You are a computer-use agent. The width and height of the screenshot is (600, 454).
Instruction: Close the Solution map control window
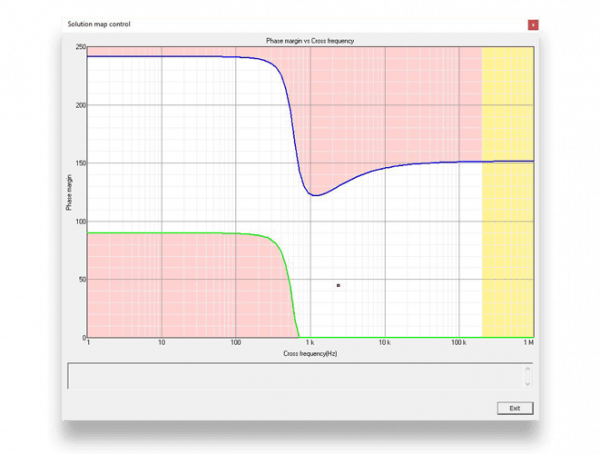point(533,23)
